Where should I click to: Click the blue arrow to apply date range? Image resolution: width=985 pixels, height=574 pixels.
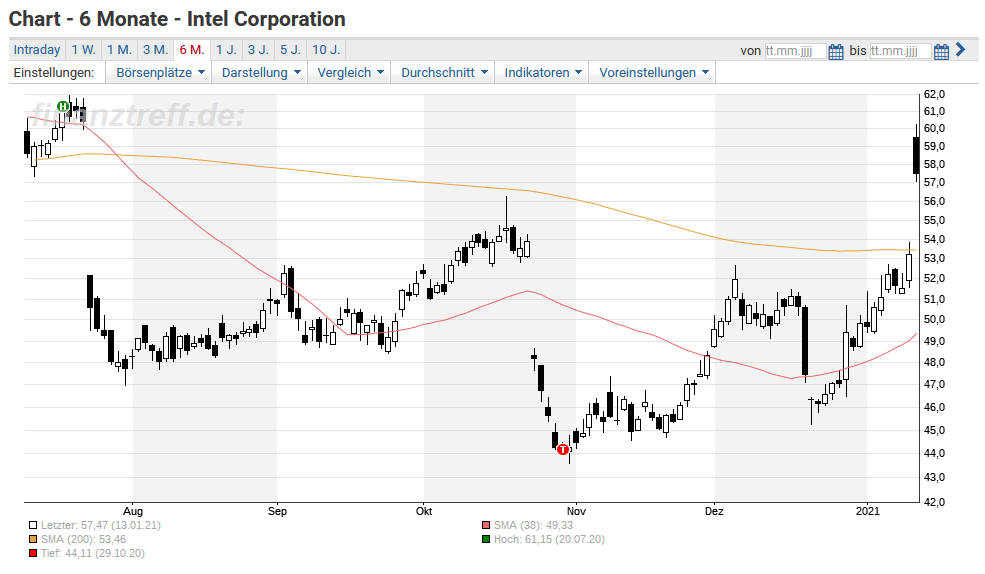coord(960,49)
